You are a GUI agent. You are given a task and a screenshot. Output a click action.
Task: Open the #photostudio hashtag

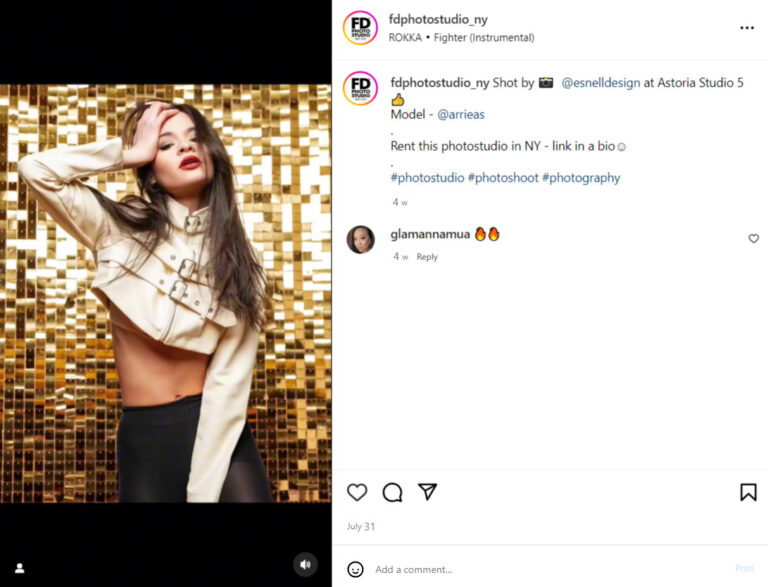[427, 178]
